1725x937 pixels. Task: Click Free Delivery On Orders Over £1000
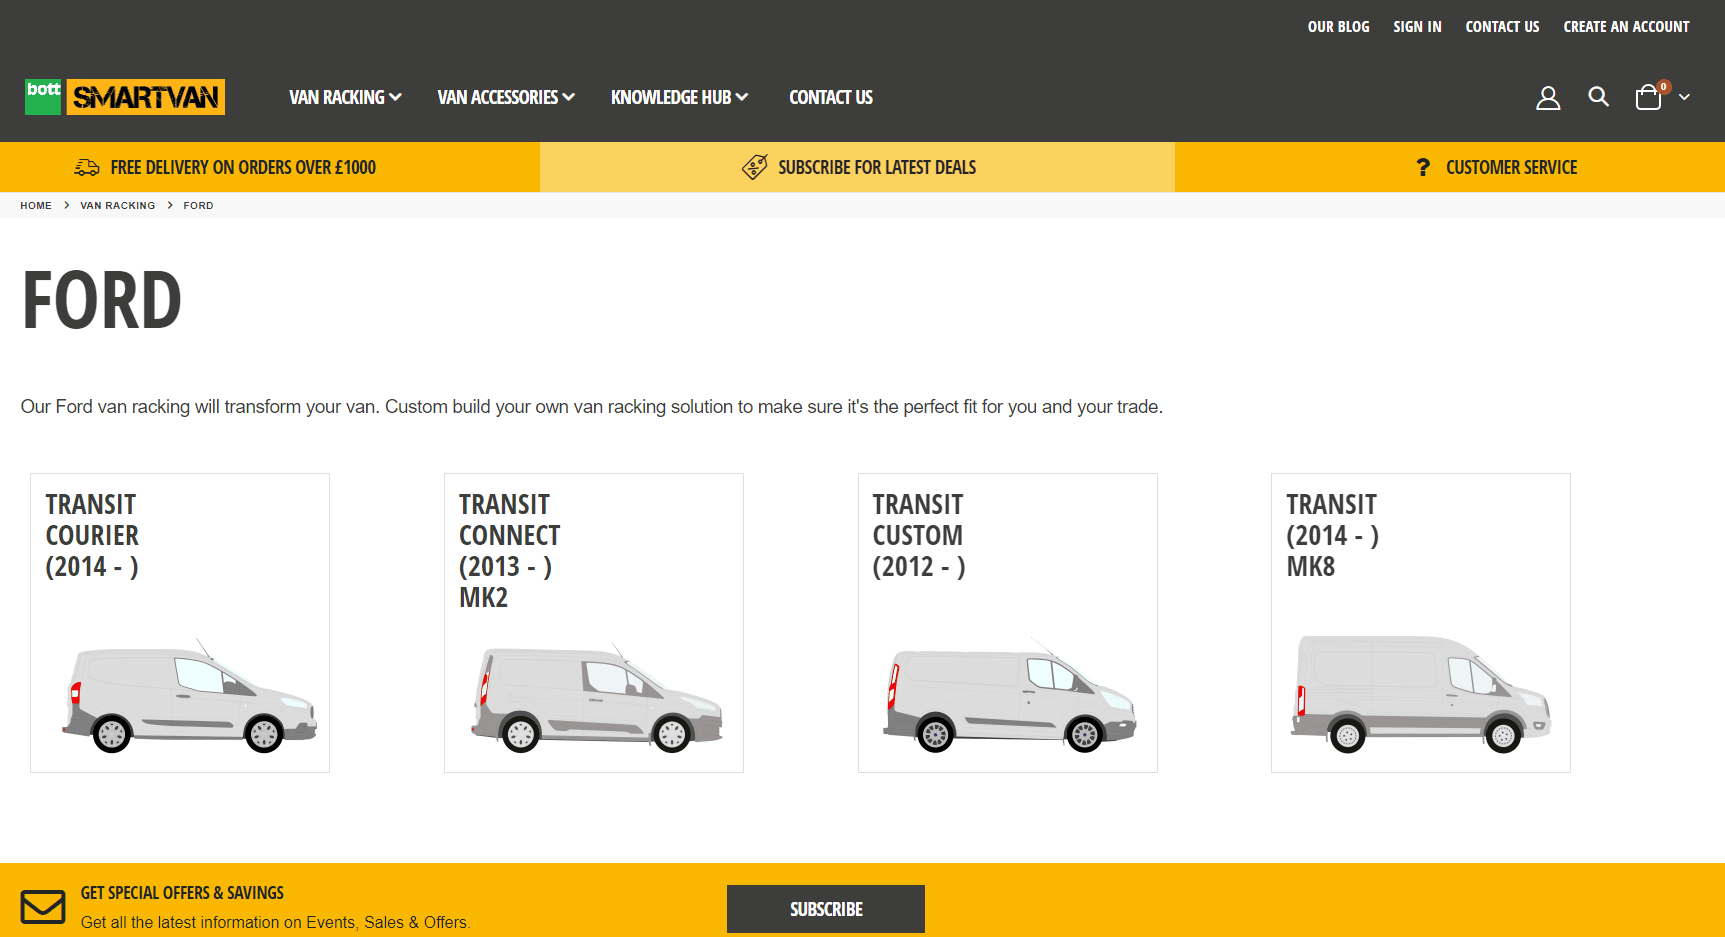coord(243,167)
